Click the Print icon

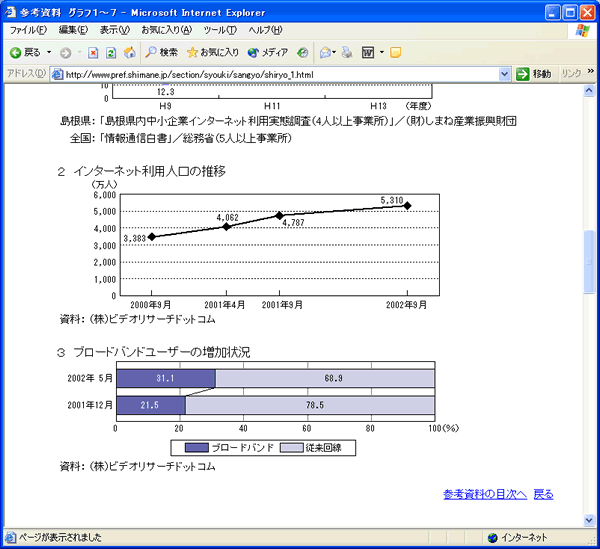pos(347,52)
